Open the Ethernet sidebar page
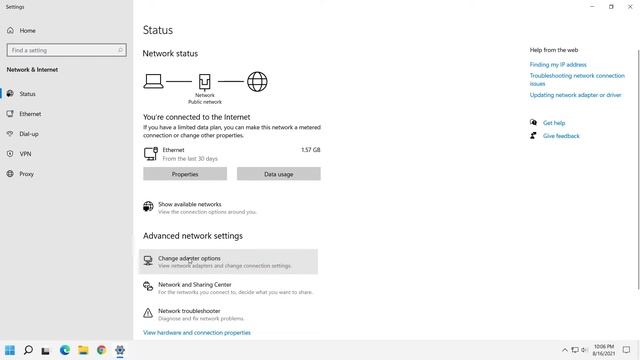Image resolution: width=640 pixels, height=360 pixels. coord(30,114)
